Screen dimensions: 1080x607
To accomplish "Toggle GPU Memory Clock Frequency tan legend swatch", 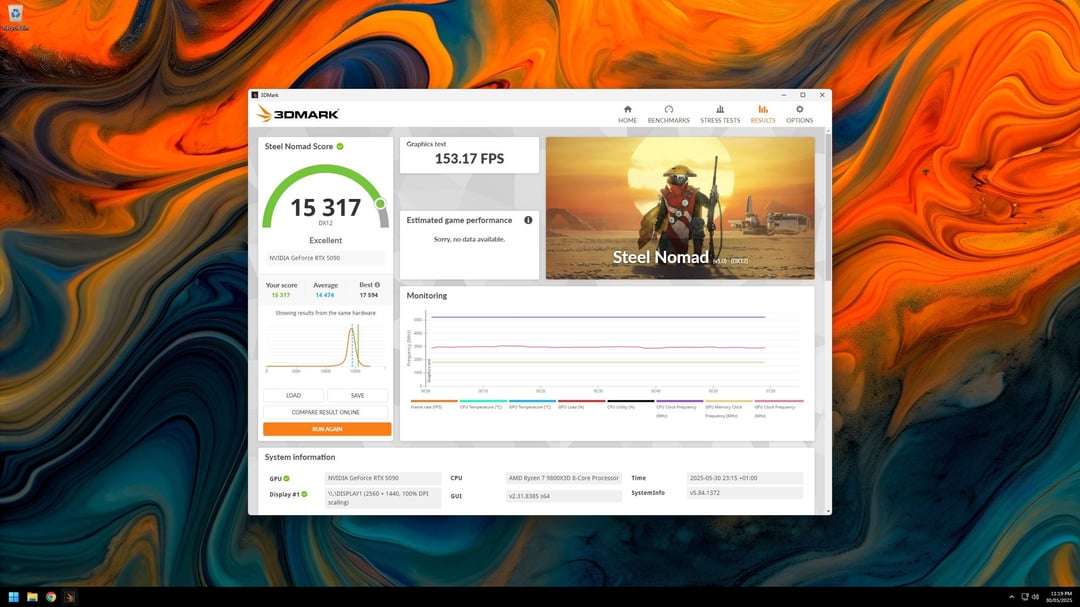I will 729,401.
